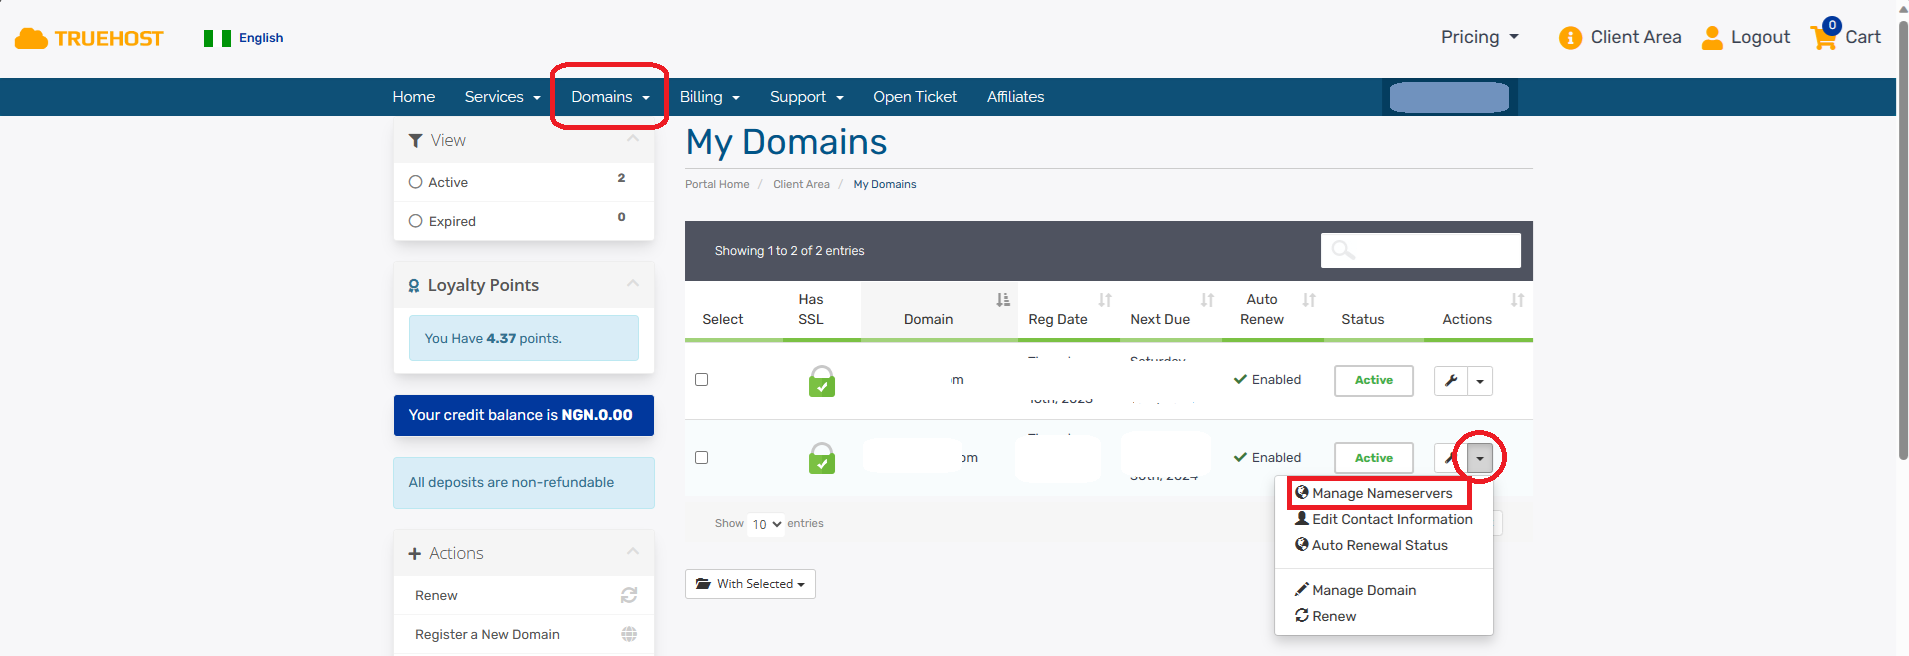Viewport: 1909px width, 656px height.
Task: Click the Logout link
Action: click(x=1759, y=37)
